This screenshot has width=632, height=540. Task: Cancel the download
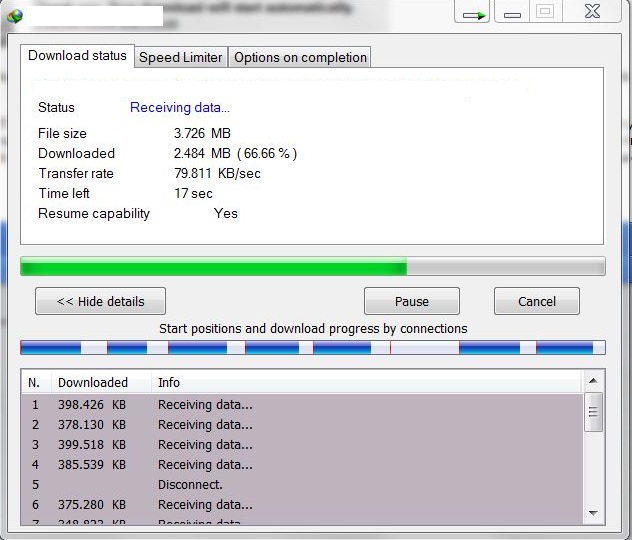point(536,301)
